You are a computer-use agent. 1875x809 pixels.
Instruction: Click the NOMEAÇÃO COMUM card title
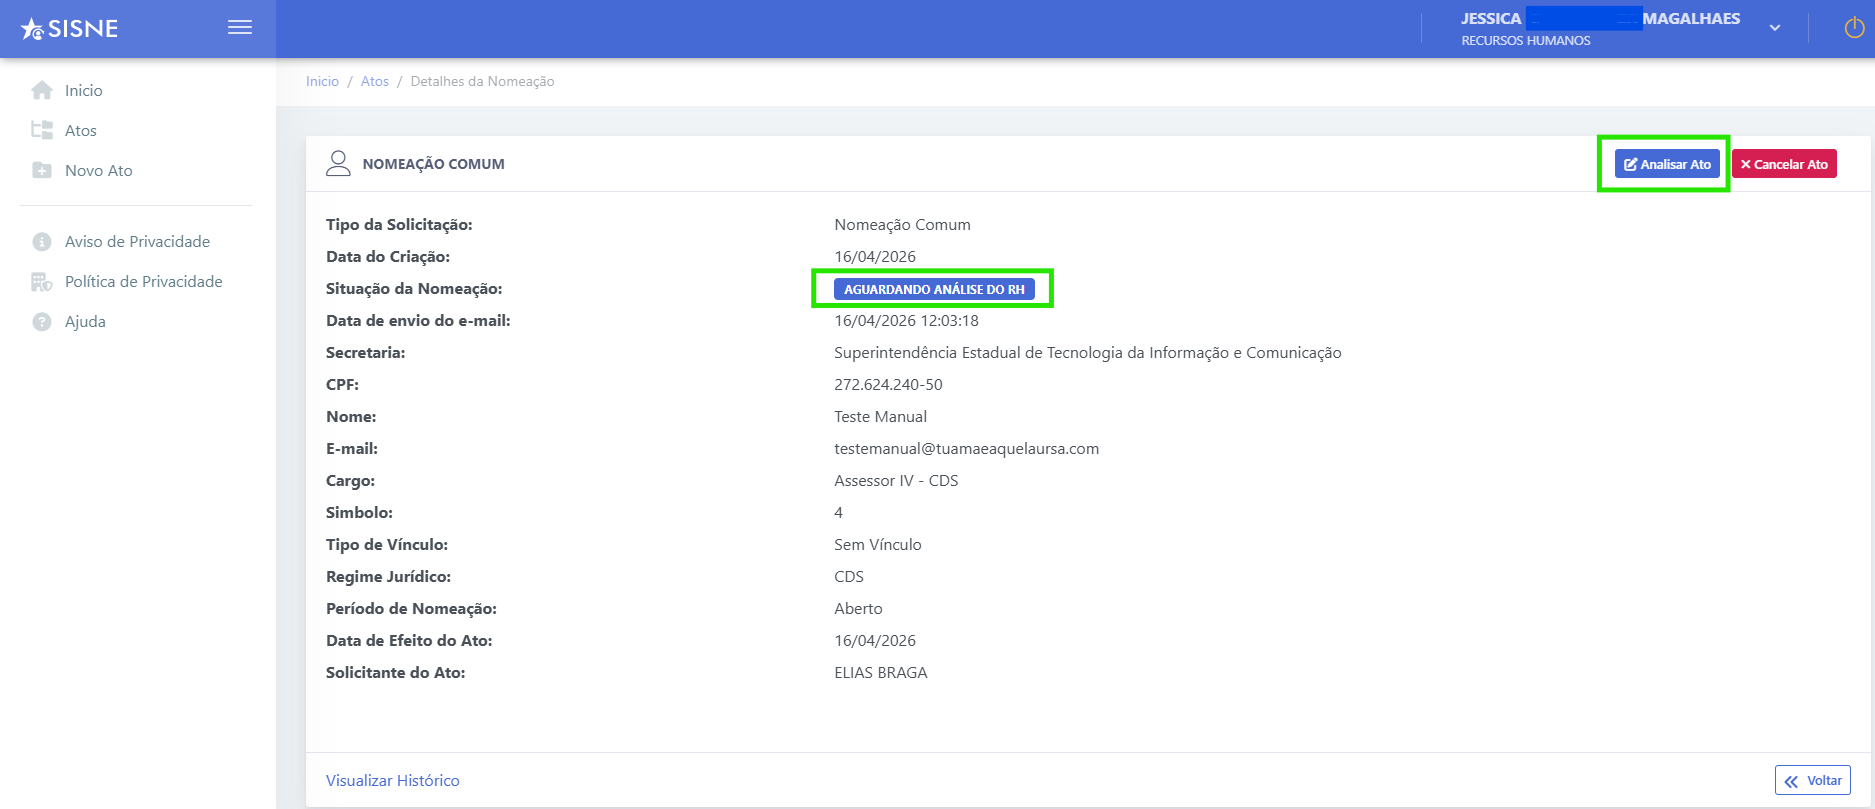pos(434,164)
